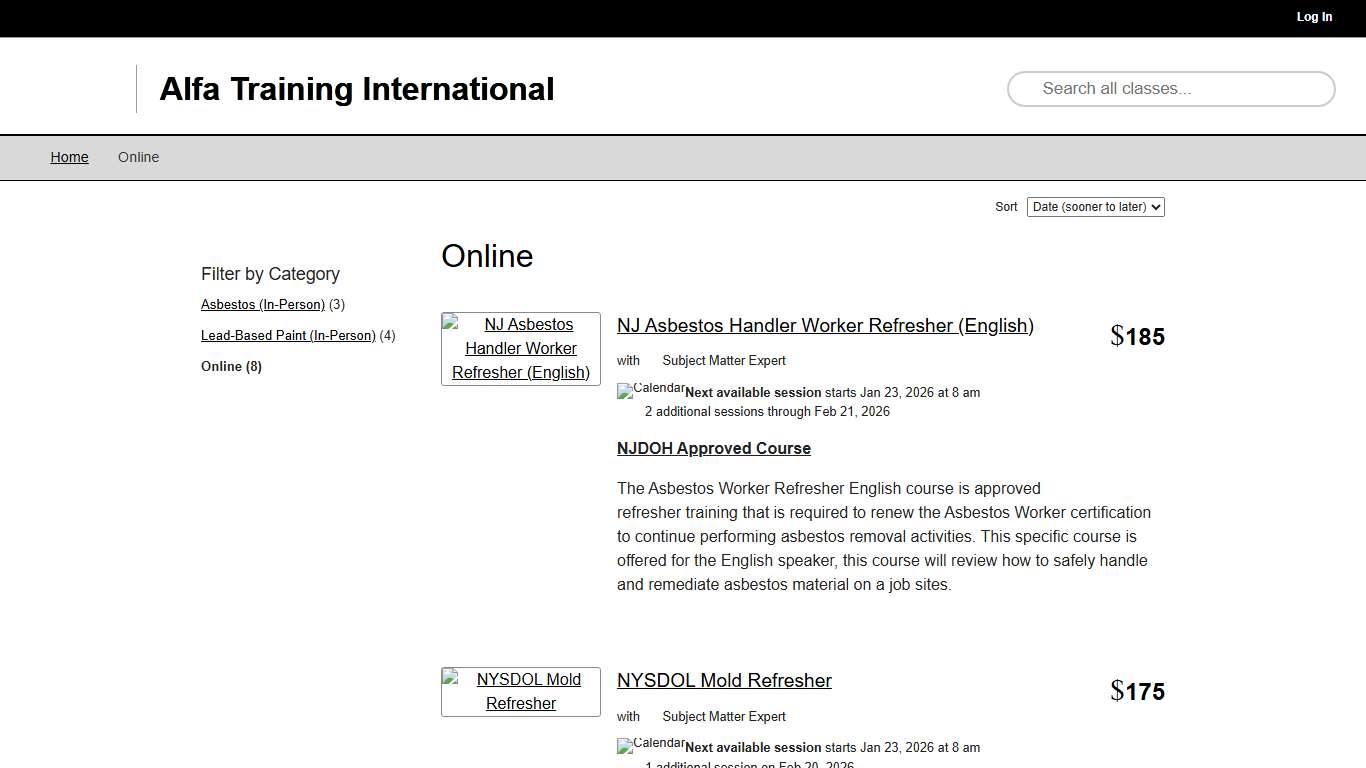Select Date (sooner to later) sort option
Screen dimensions: 1366x768
[x=1095, y=207]
